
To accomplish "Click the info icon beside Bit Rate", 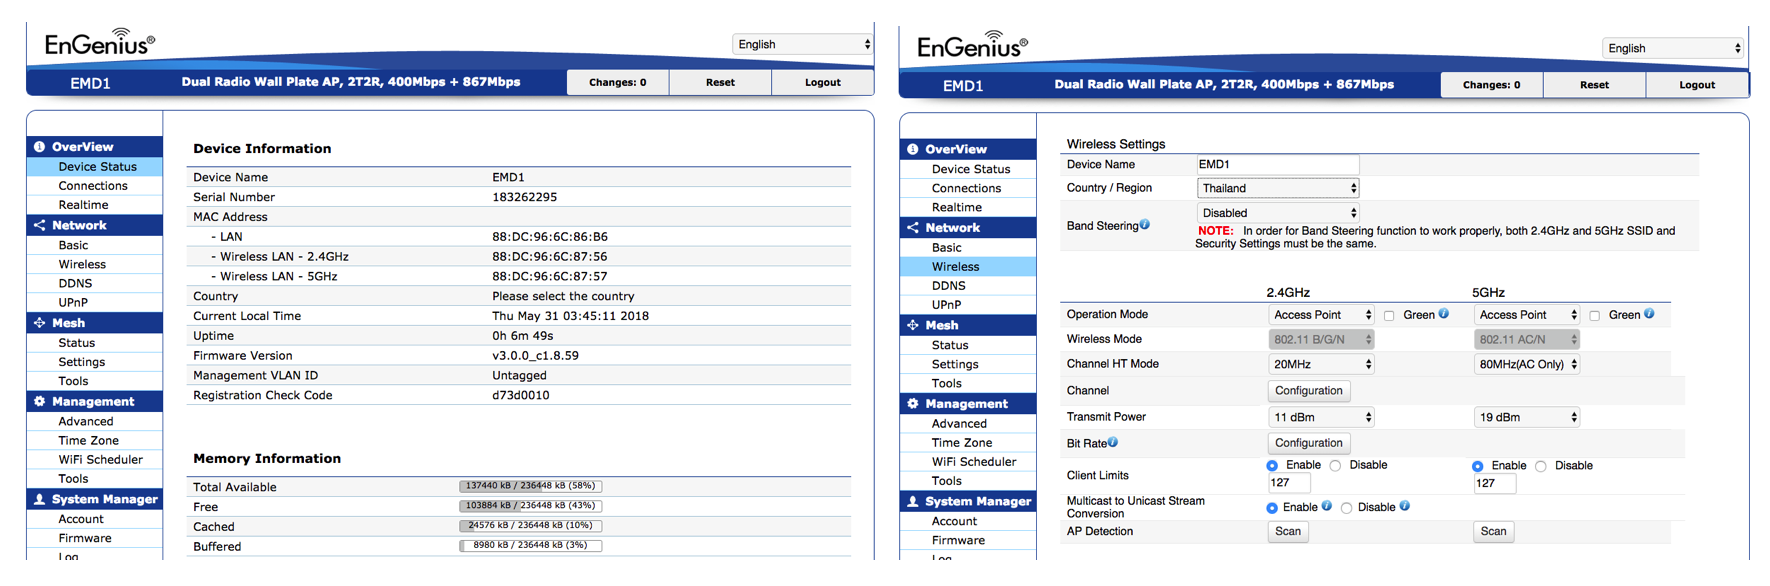I will [1113, 442].
